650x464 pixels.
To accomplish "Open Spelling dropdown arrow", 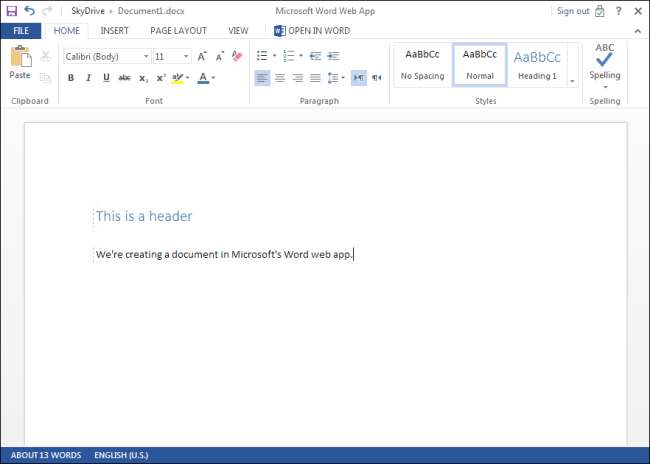I will [605, 87].
